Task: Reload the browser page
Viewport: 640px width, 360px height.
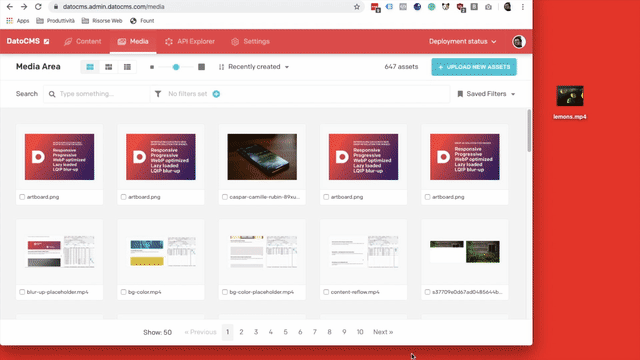Action: pyautogui.click(x=38, y=7)
